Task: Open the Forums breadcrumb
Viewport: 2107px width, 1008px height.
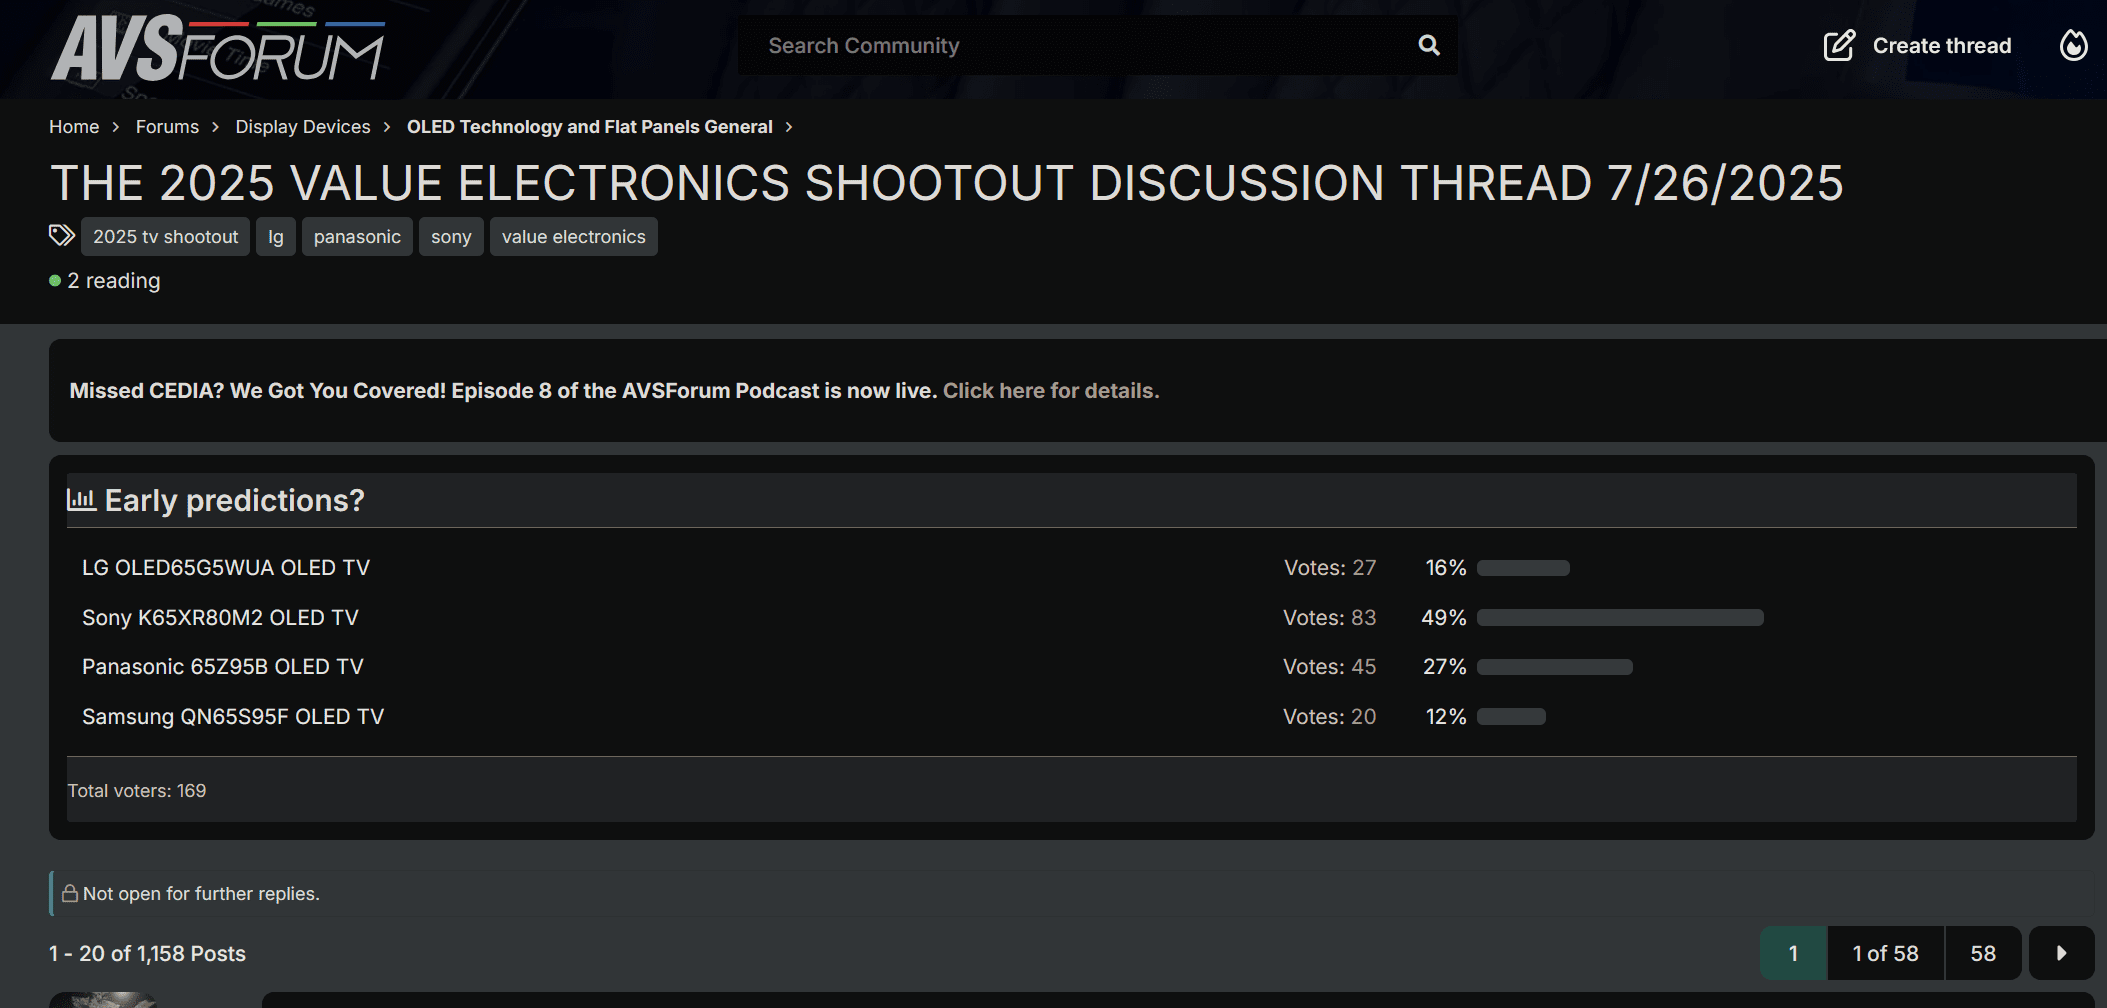Action: [x=167, y=127]
